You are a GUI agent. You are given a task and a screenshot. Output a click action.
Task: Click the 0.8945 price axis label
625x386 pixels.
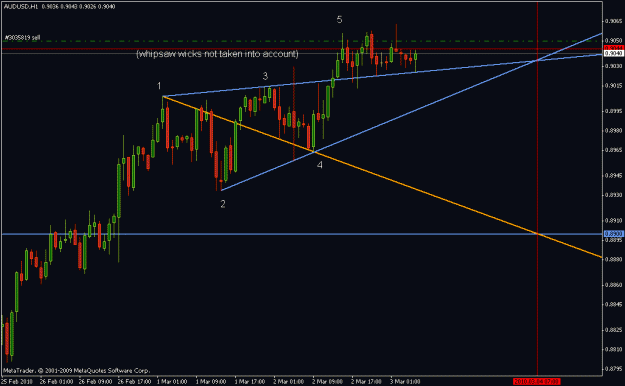[x=614, y=175]
